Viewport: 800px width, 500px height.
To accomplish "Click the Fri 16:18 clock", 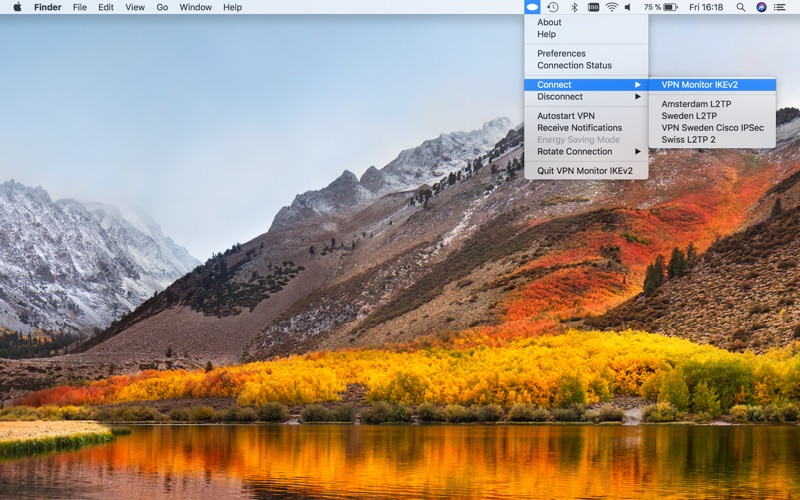I will [x=706, y=7].
